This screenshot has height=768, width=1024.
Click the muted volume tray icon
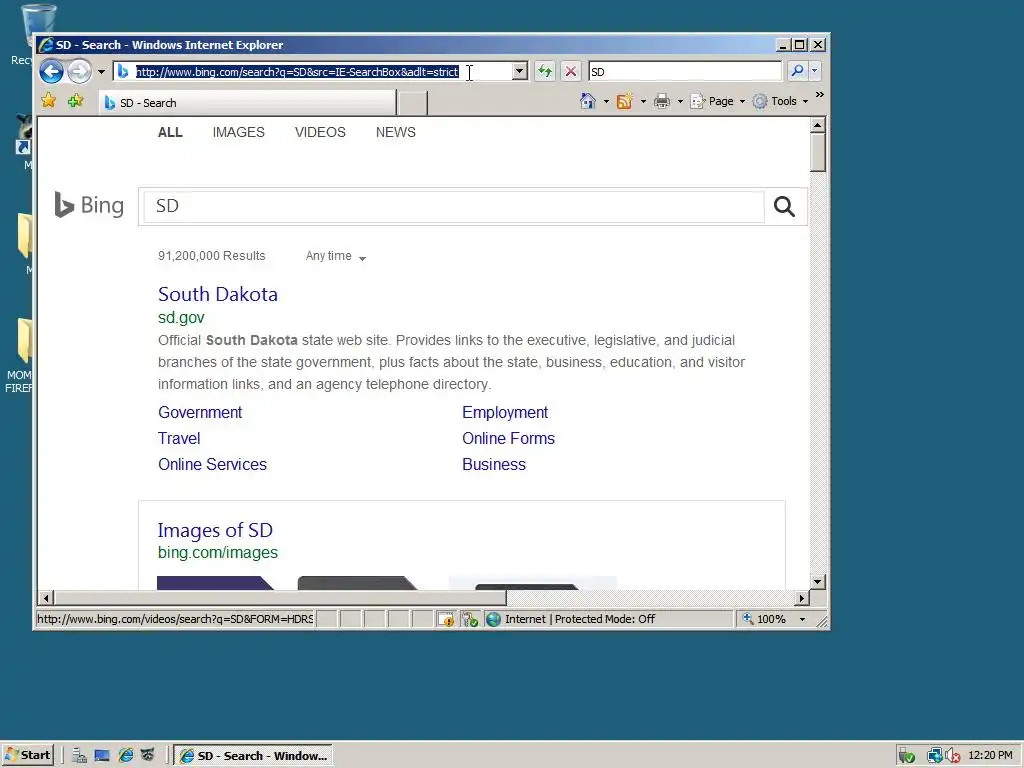pyautogui.click(x=953, y=756)
